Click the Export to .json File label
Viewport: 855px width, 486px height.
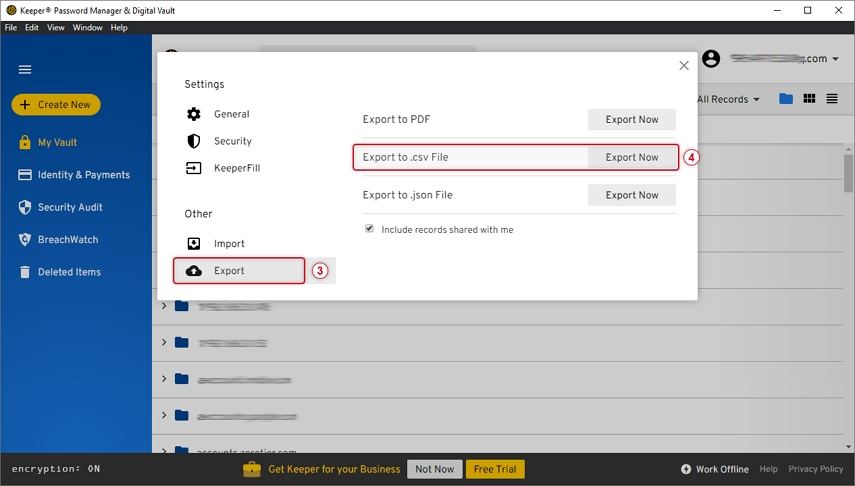coord(407,195)
